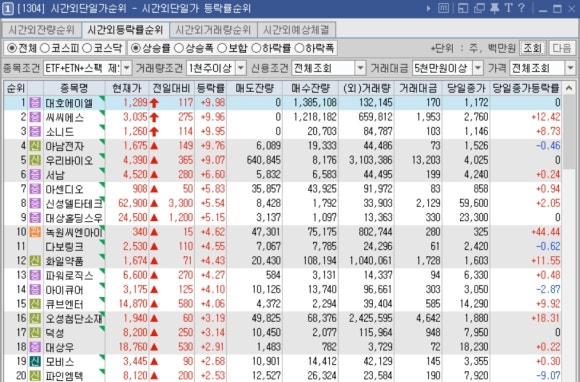Click the dark green badge icon beside 모비스
The height and width of the screenshot is (382, 580).
click(x=35, y=361)
